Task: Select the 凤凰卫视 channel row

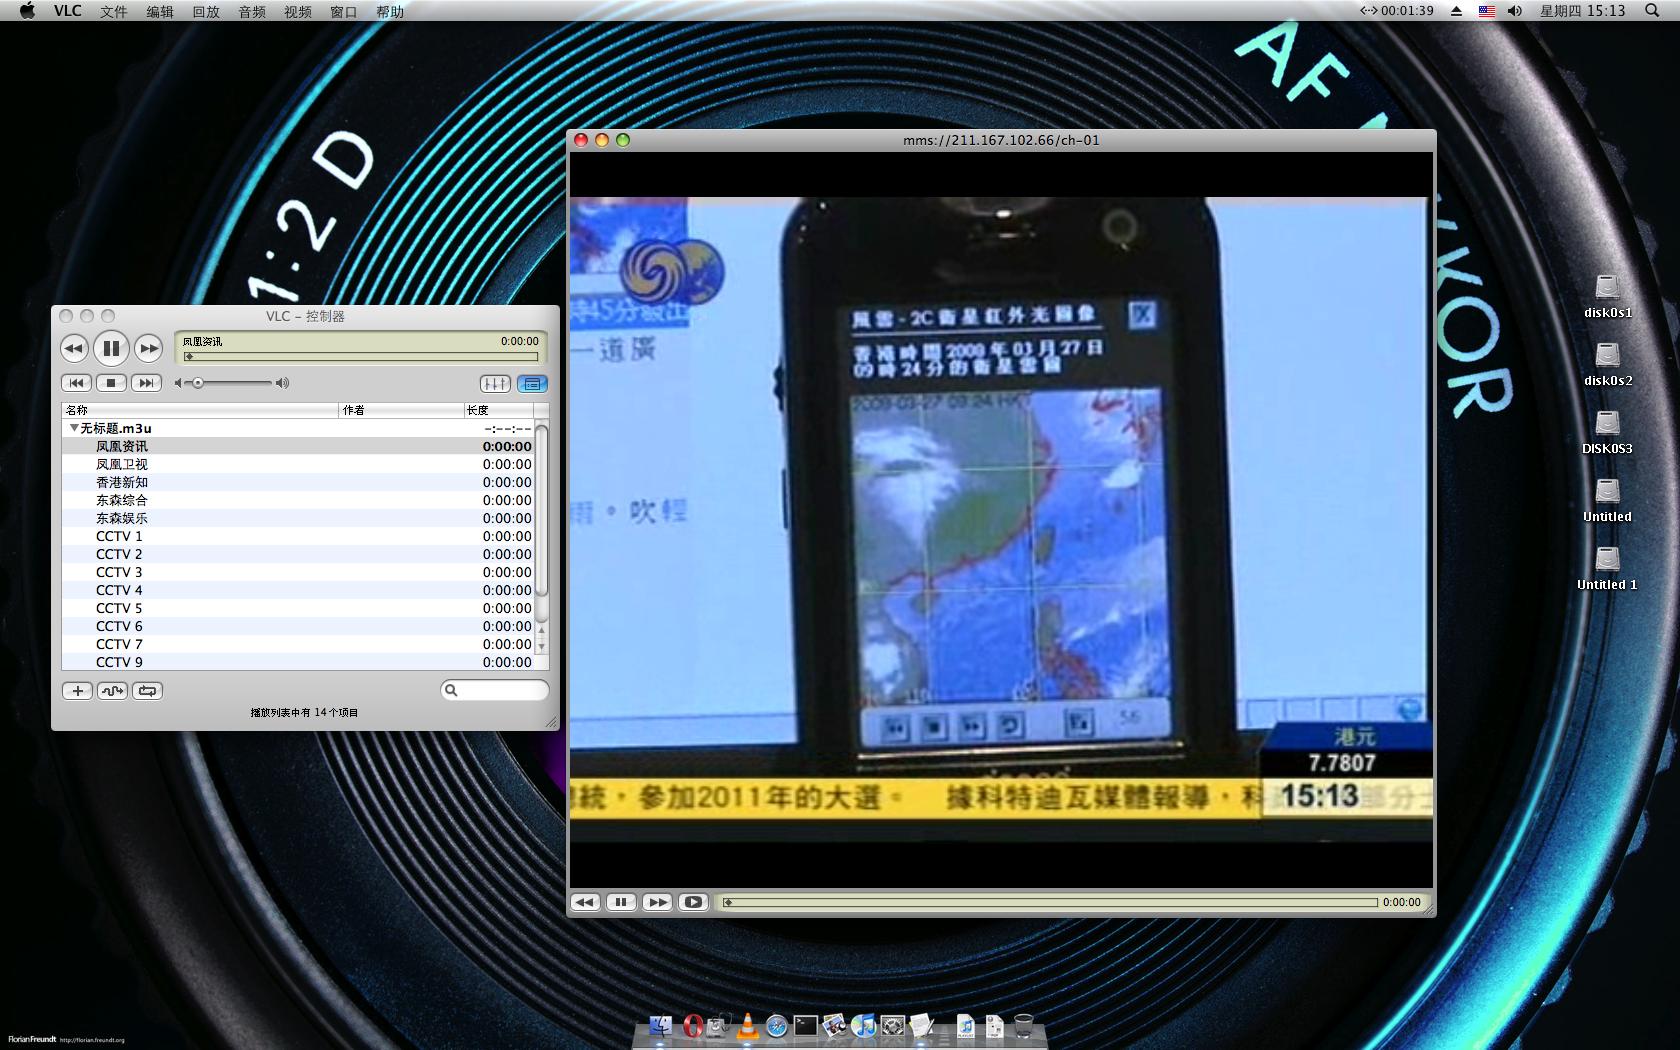Action: point(298,464)
